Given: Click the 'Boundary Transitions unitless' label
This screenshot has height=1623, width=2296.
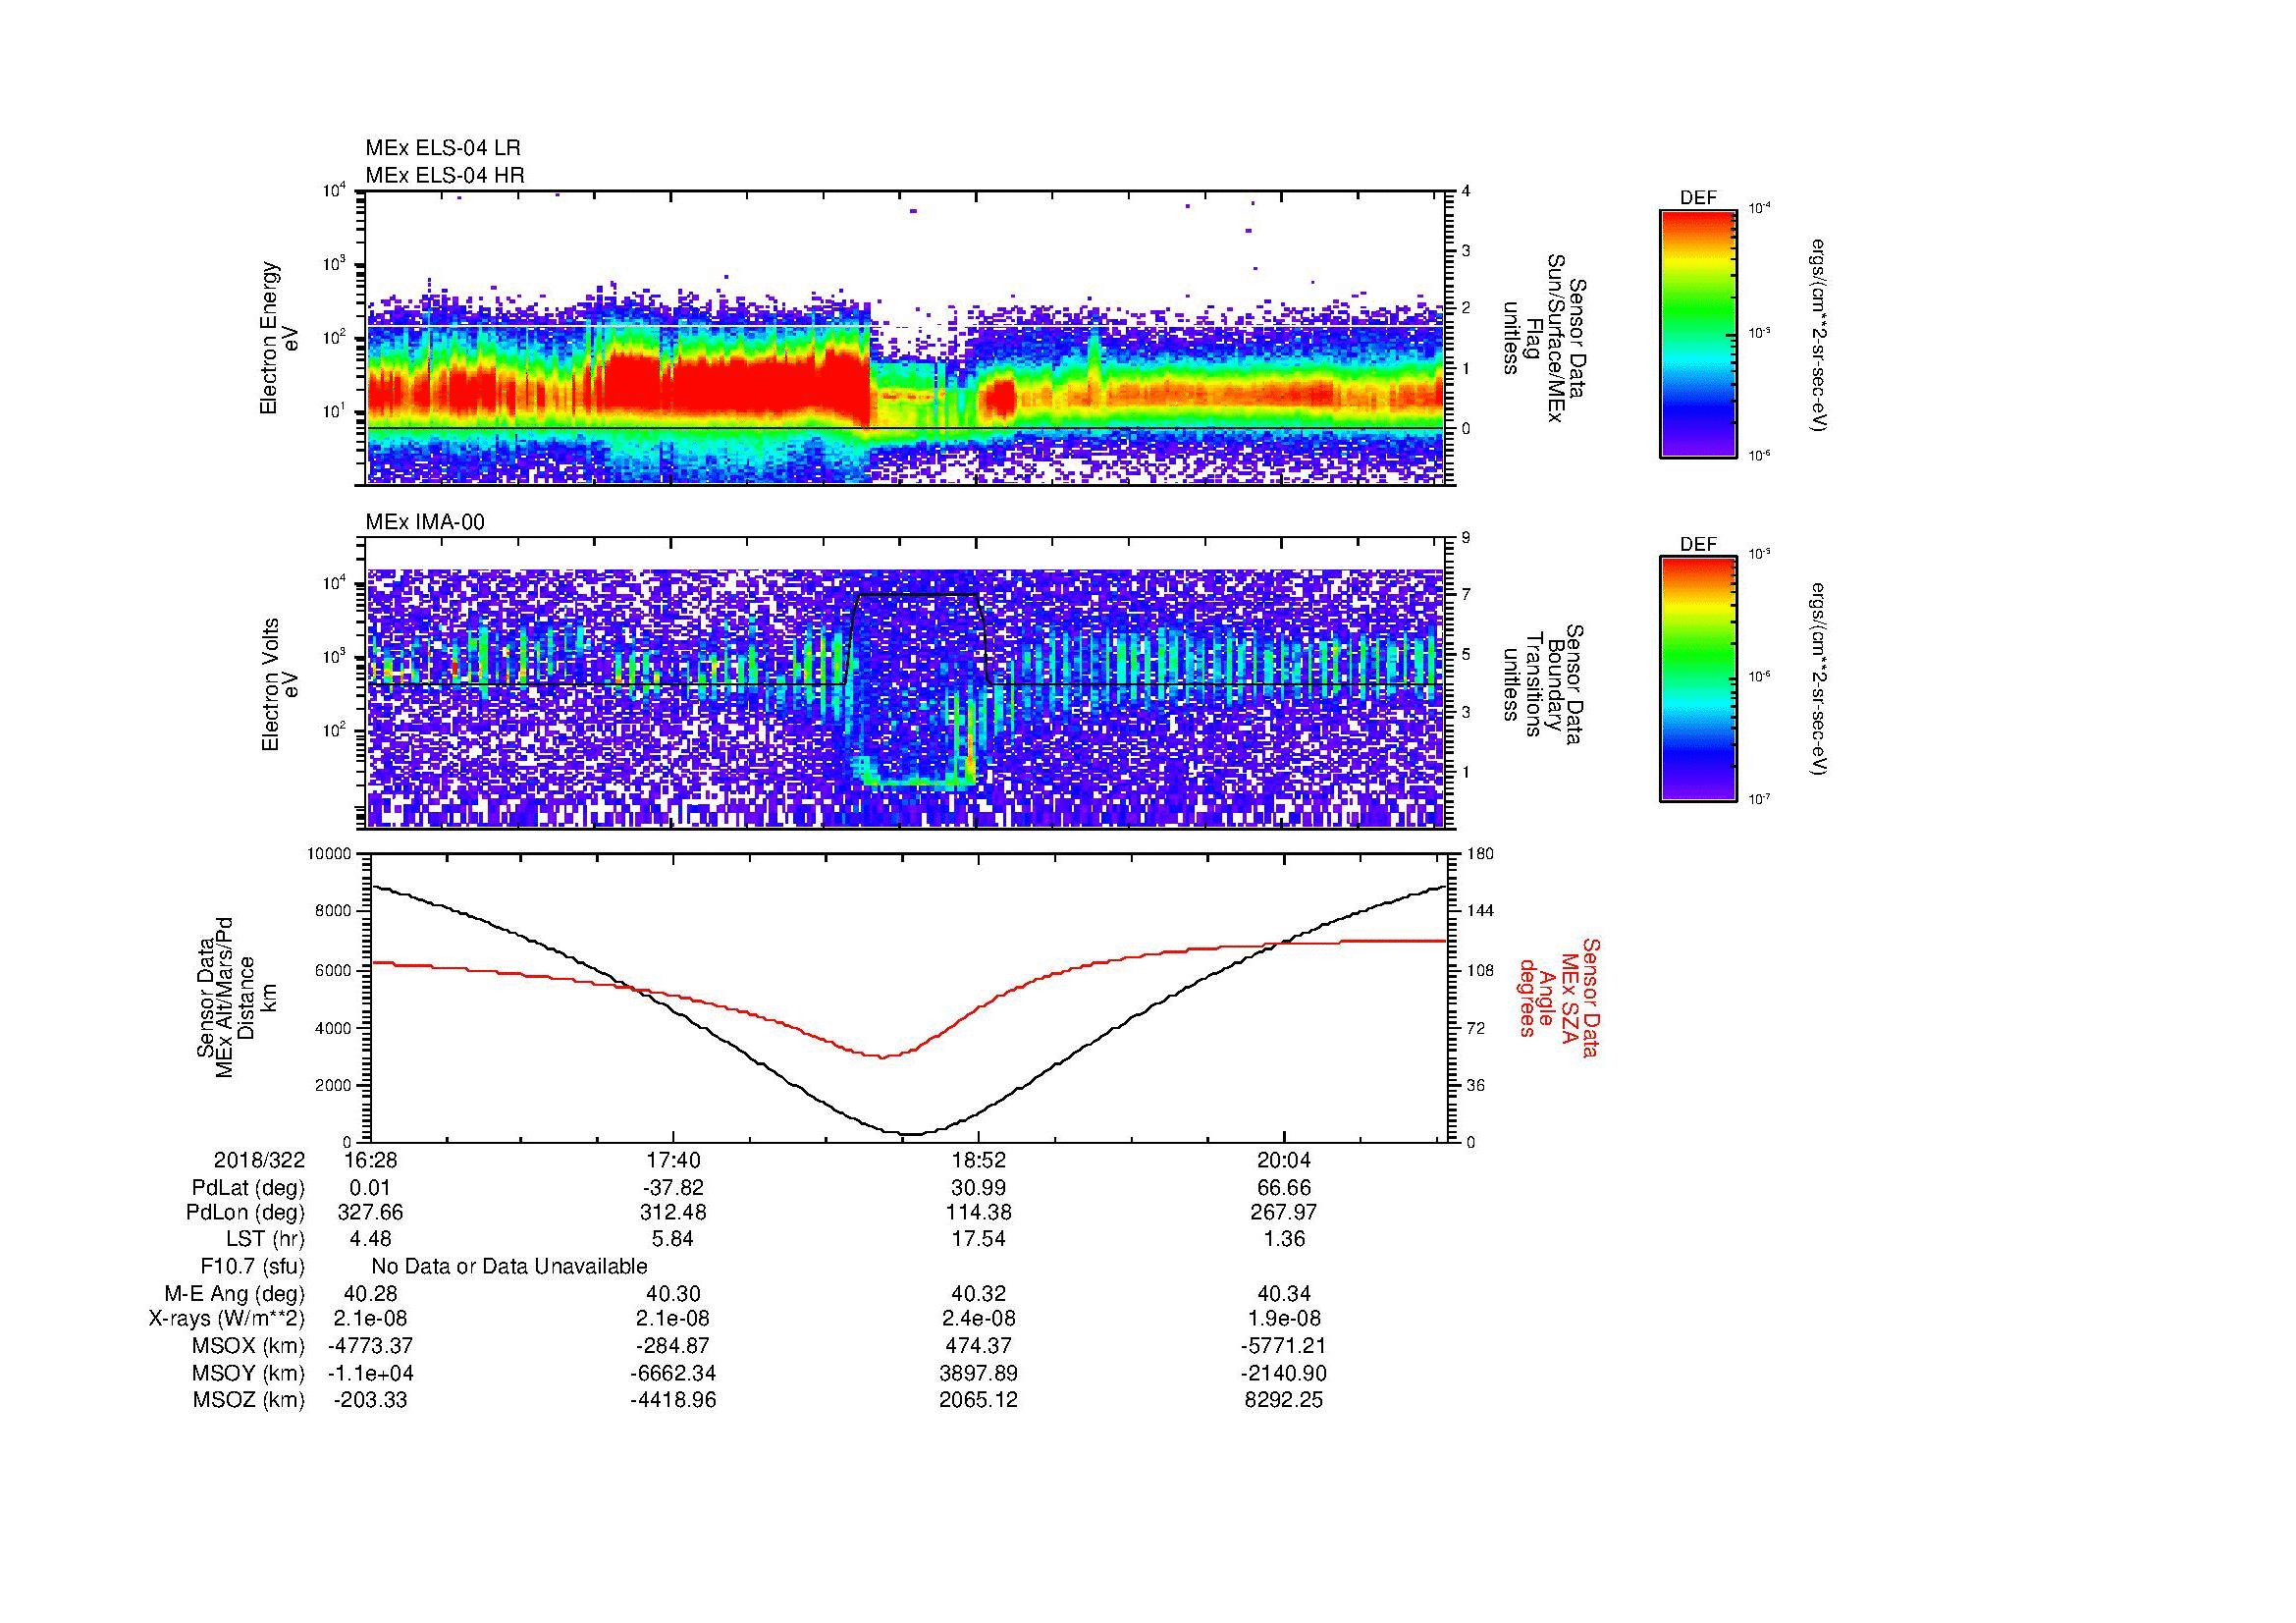Looking at the screenshot, I should coord(1545,686).
